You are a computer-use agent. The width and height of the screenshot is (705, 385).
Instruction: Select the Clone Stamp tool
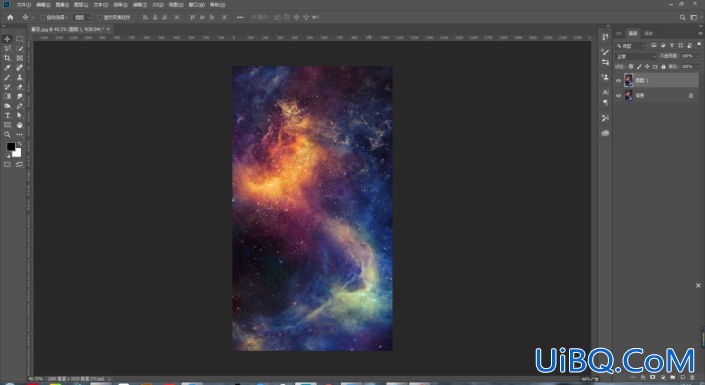click(x=20, y=77)
